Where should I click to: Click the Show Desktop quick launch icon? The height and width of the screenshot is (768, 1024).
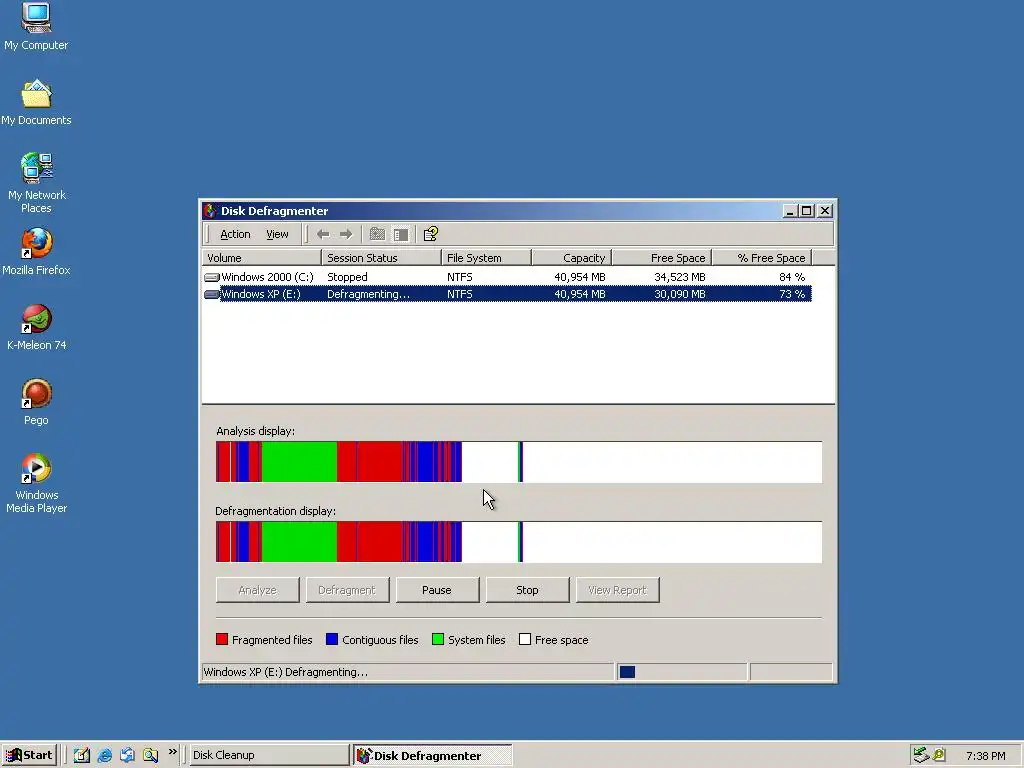[x=82, y=755]
